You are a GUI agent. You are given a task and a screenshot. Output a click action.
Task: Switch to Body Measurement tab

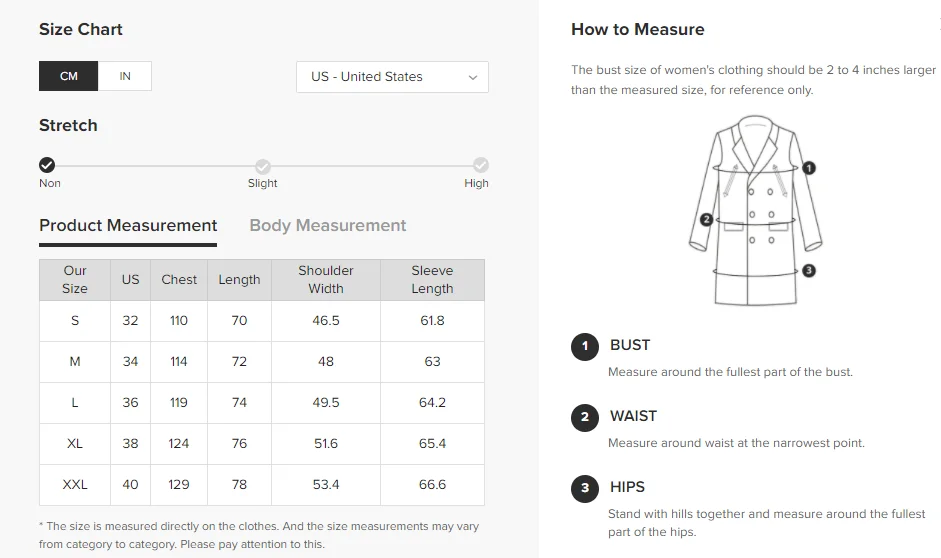point(328,226)
